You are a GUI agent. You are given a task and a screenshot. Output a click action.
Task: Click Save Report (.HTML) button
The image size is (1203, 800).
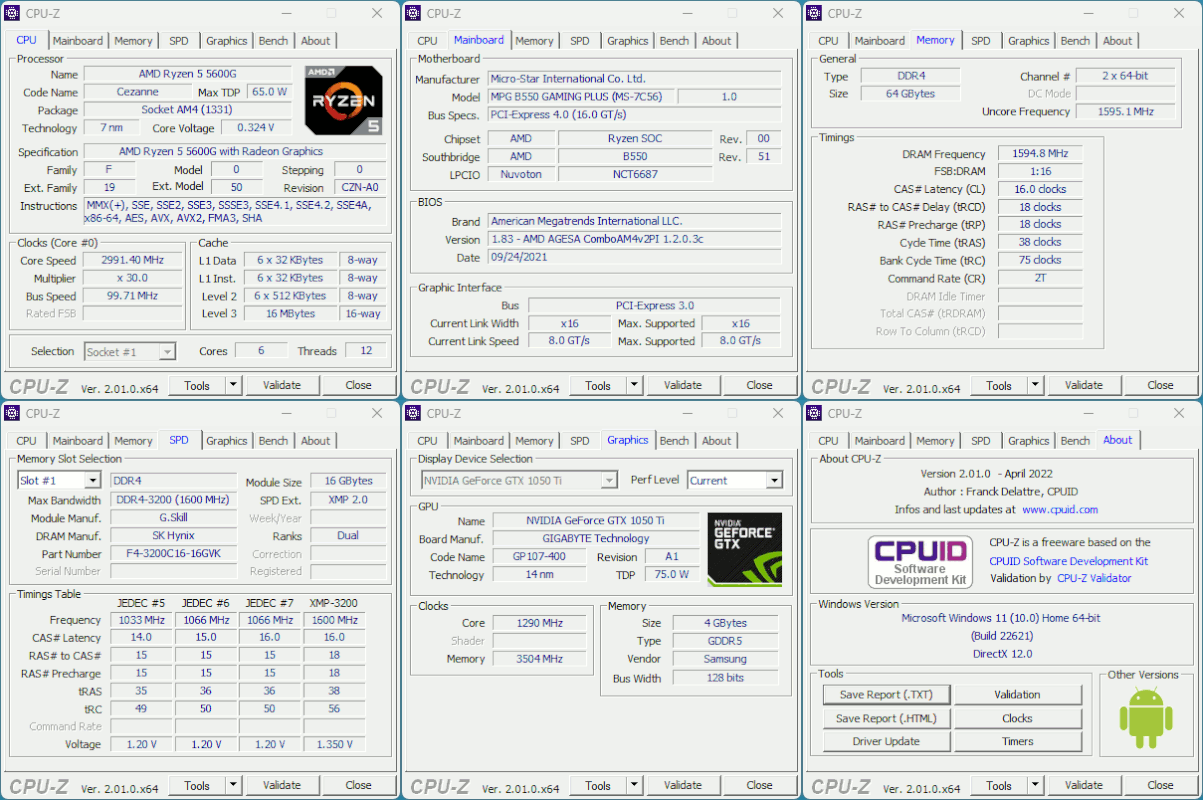point(886,718)
